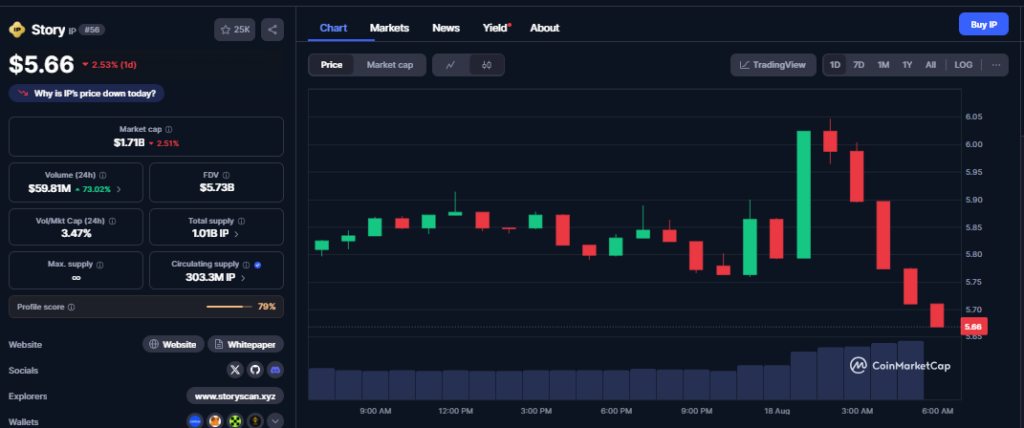Expand Total supply 1.01B IP arrow
This screenshot has height=428, width=1024.
pos(236,234)
